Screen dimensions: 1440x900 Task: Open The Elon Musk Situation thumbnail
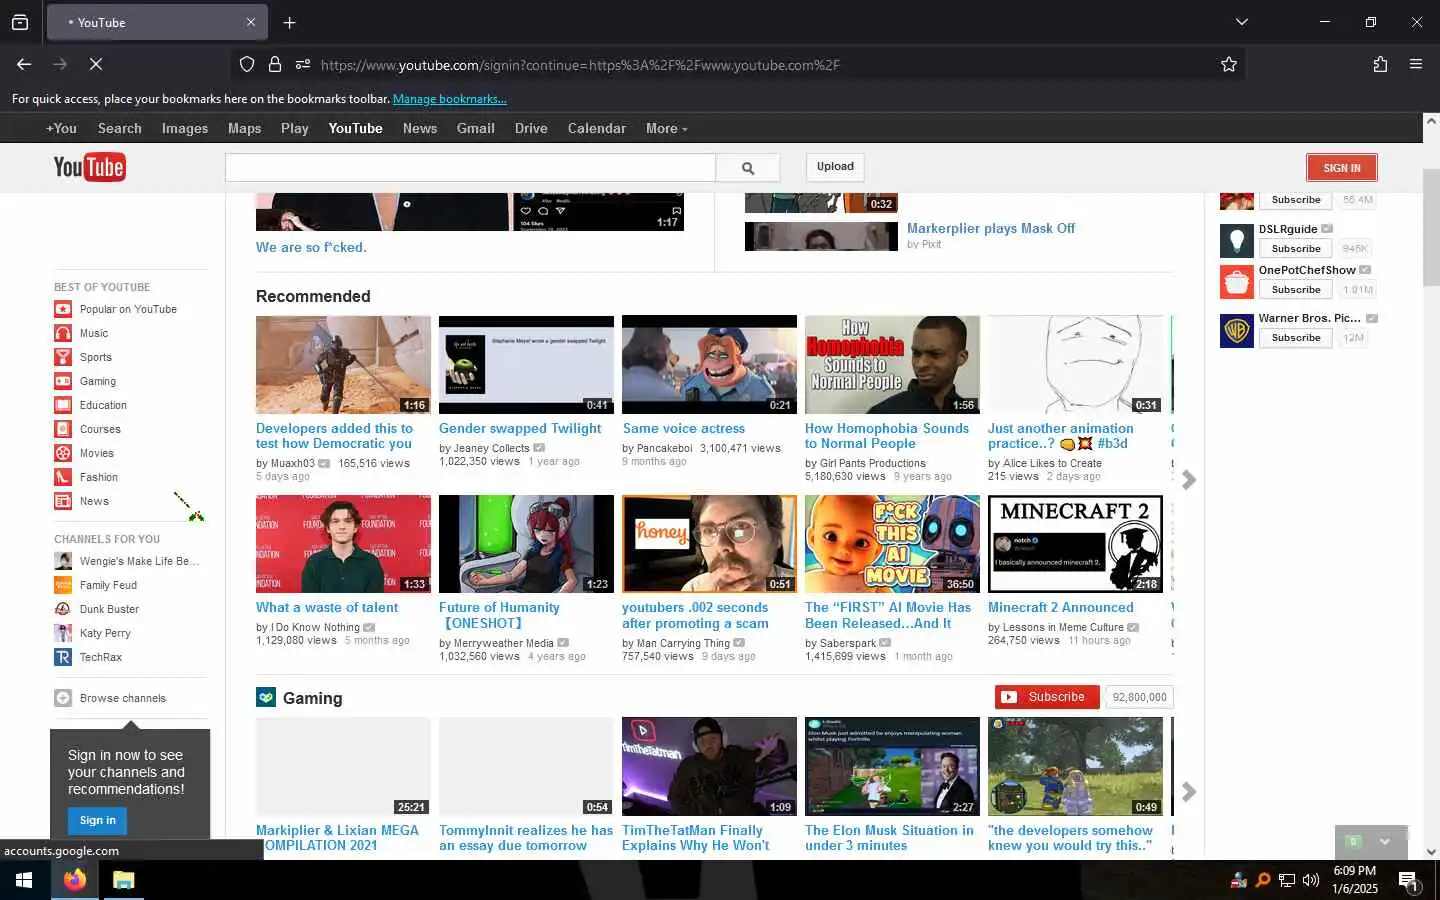892,766
